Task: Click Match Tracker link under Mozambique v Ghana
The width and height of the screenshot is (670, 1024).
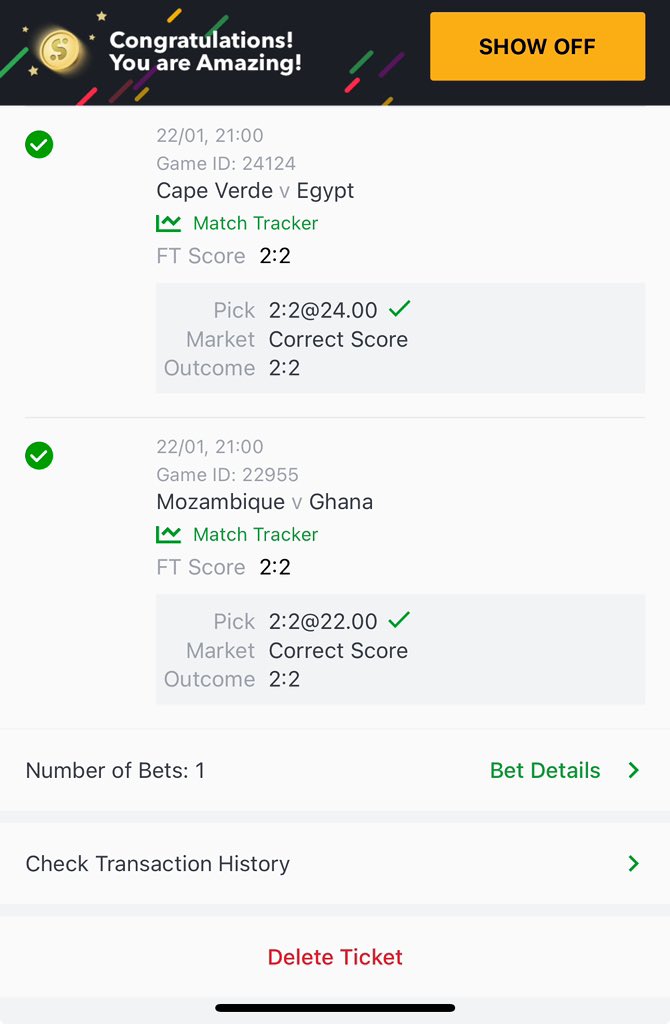Action: (255, 534)
